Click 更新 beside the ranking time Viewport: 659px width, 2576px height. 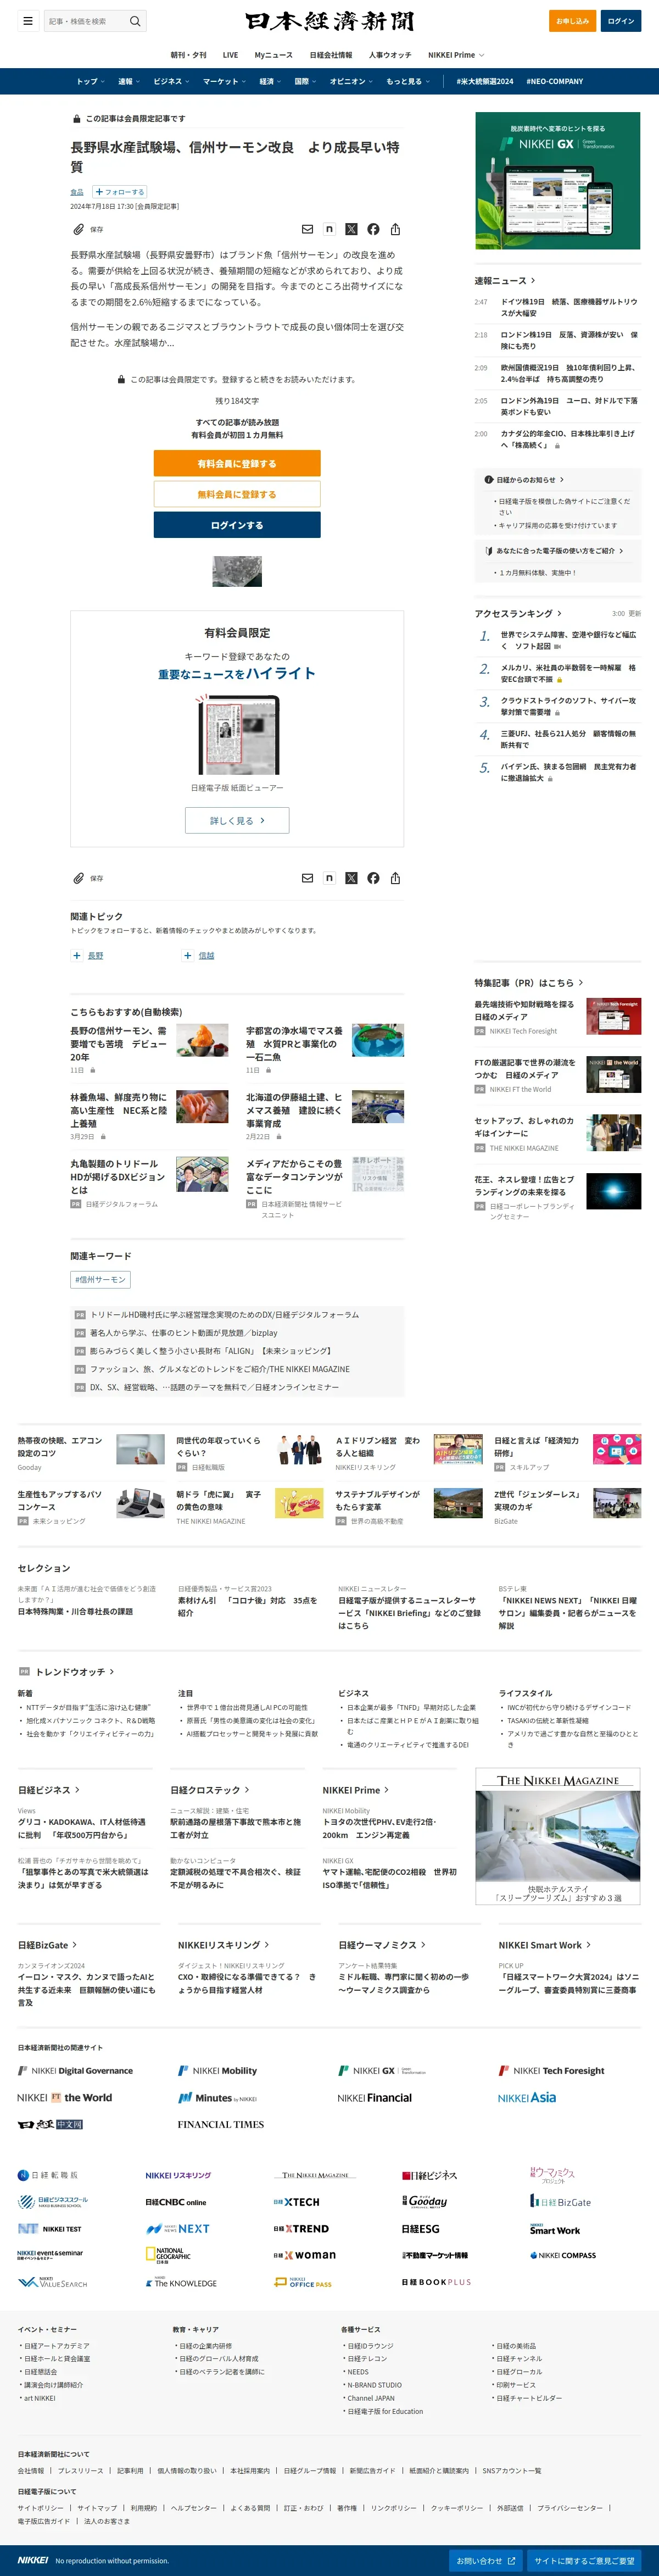(635, 614)
